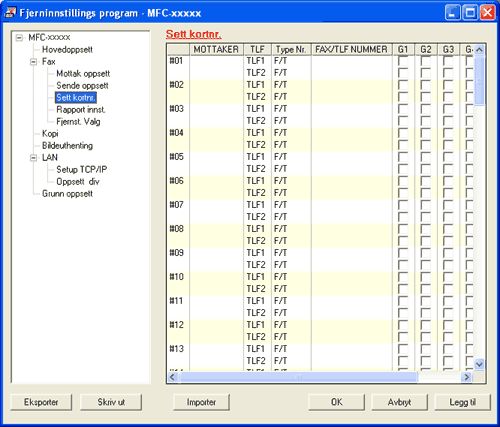This screenshot has width=500, height=427.
Task: Collapse the Fax tree node
Action: 33,62
